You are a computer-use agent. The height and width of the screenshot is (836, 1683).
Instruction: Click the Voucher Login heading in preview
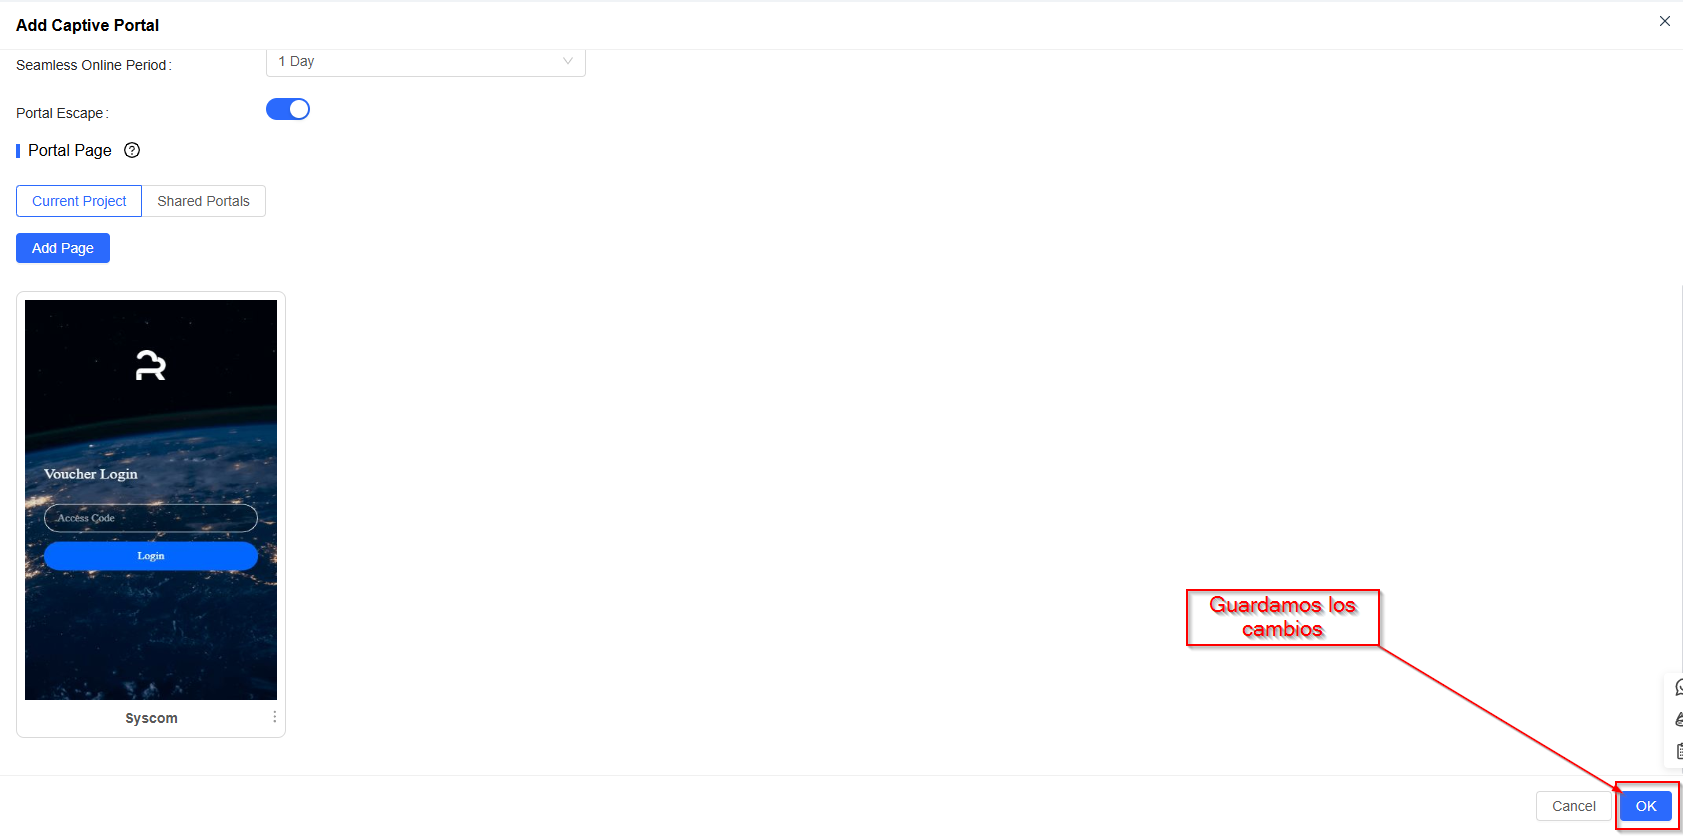pyautogui.click(x=91, y=474)
